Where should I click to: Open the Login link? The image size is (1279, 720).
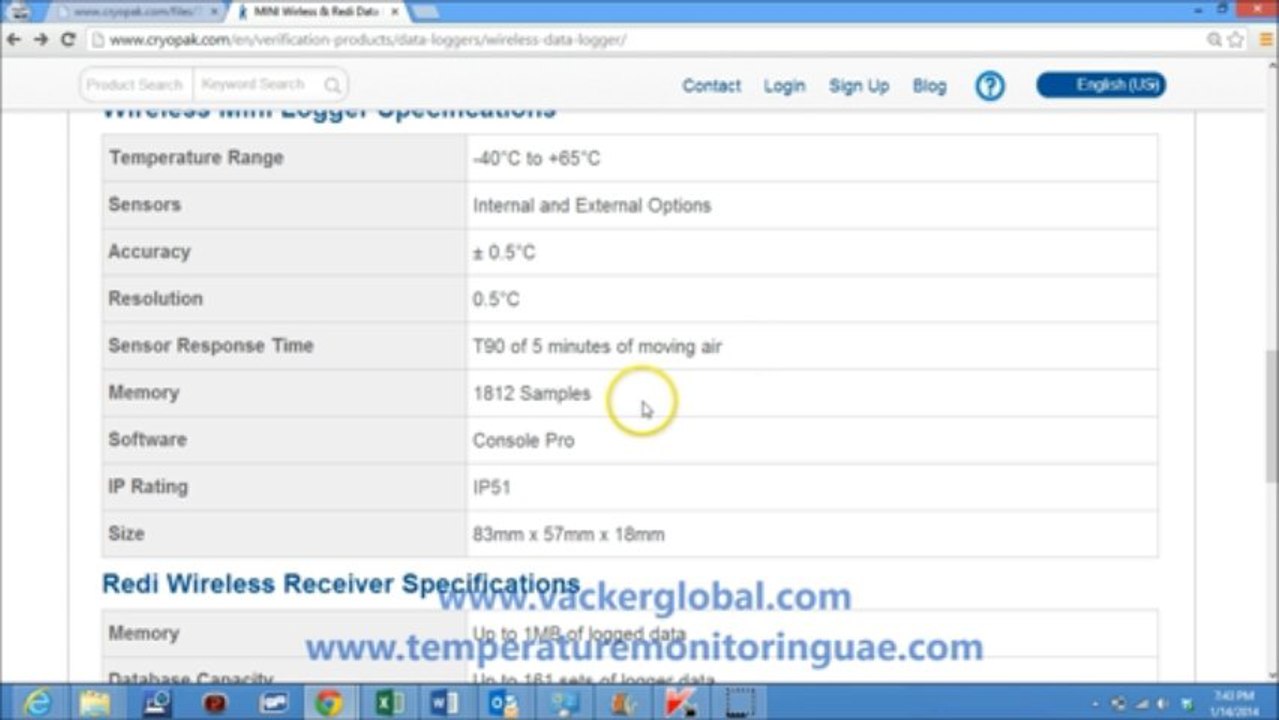[x=784, y=86]
